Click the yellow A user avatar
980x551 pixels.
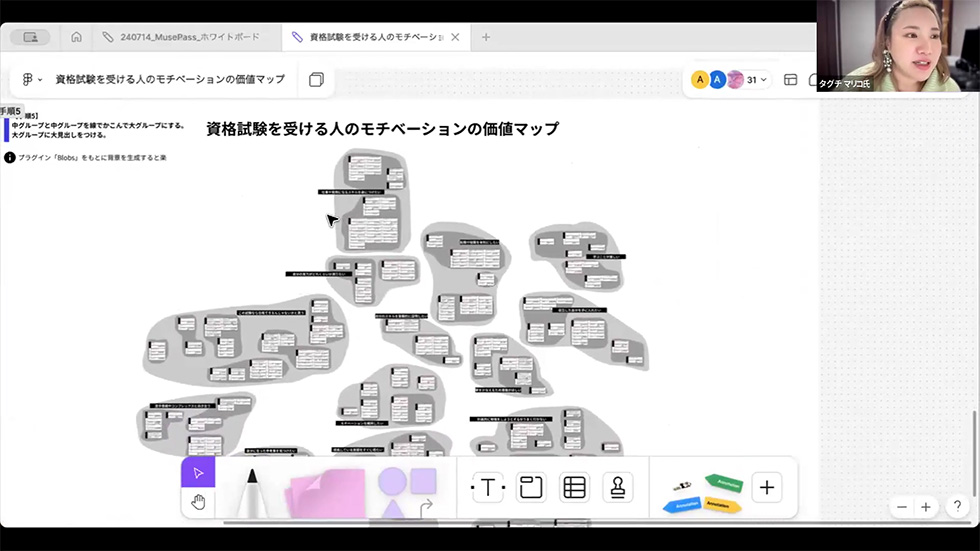(700, 79)
